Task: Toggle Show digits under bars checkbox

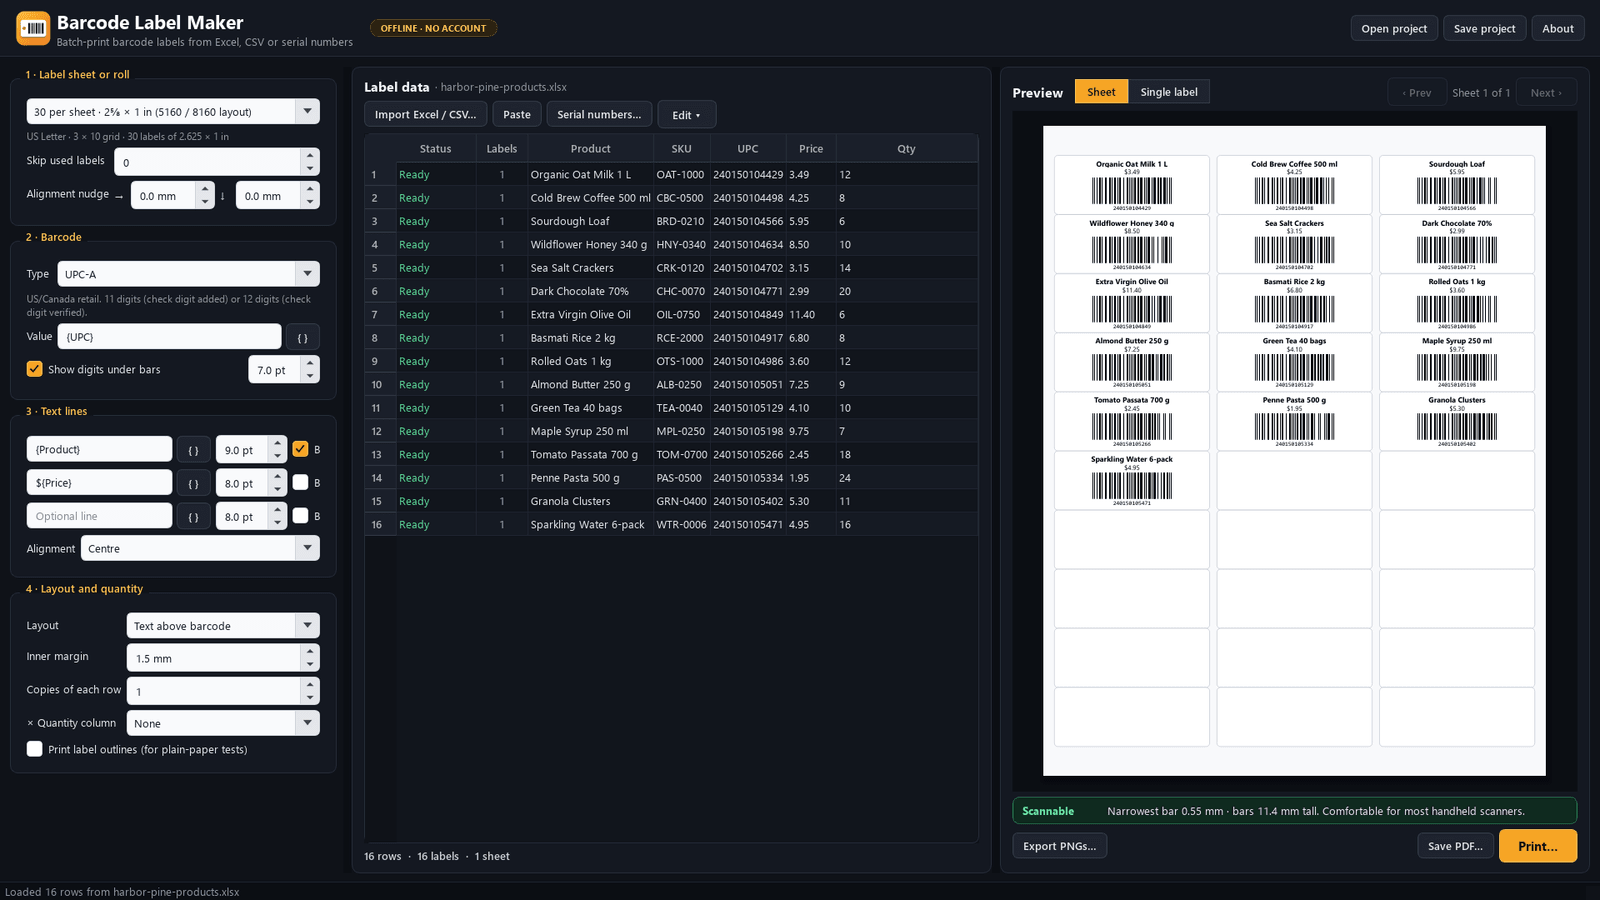Action: 35,369
